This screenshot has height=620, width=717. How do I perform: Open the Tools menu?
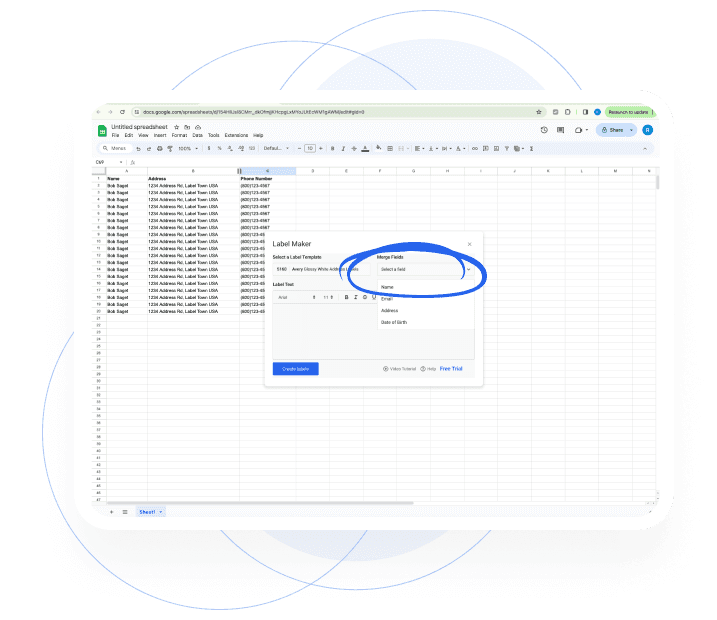[x=214, y=135]
